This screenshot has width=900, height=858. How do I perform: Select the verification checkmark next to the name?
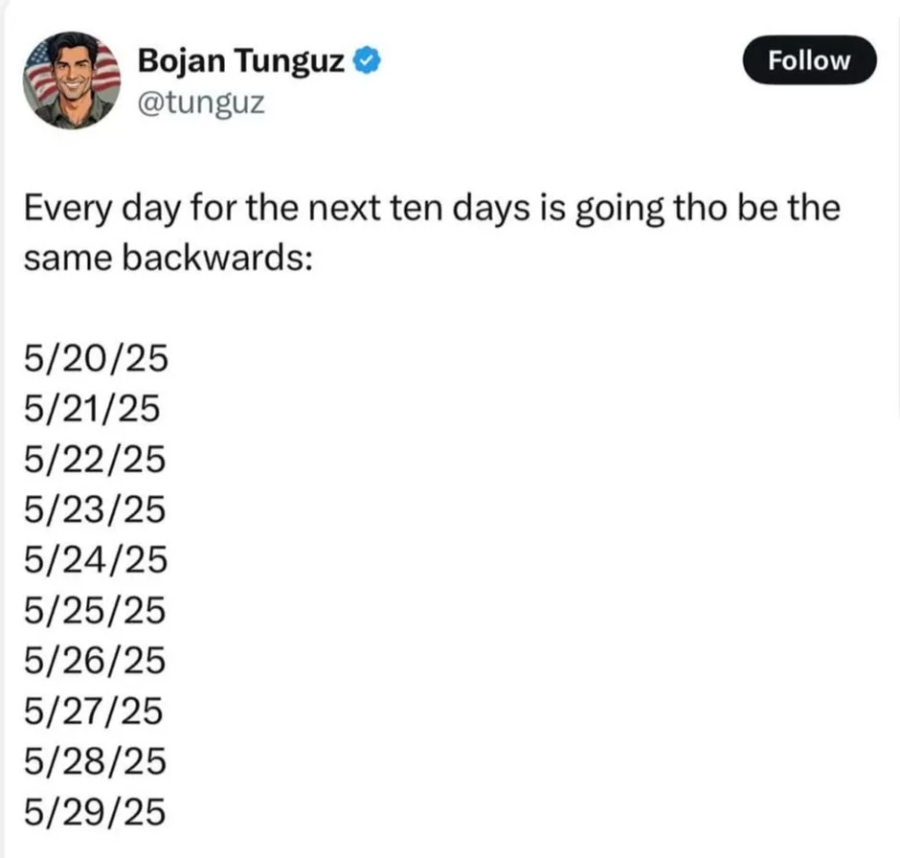(x=367, y=58)
